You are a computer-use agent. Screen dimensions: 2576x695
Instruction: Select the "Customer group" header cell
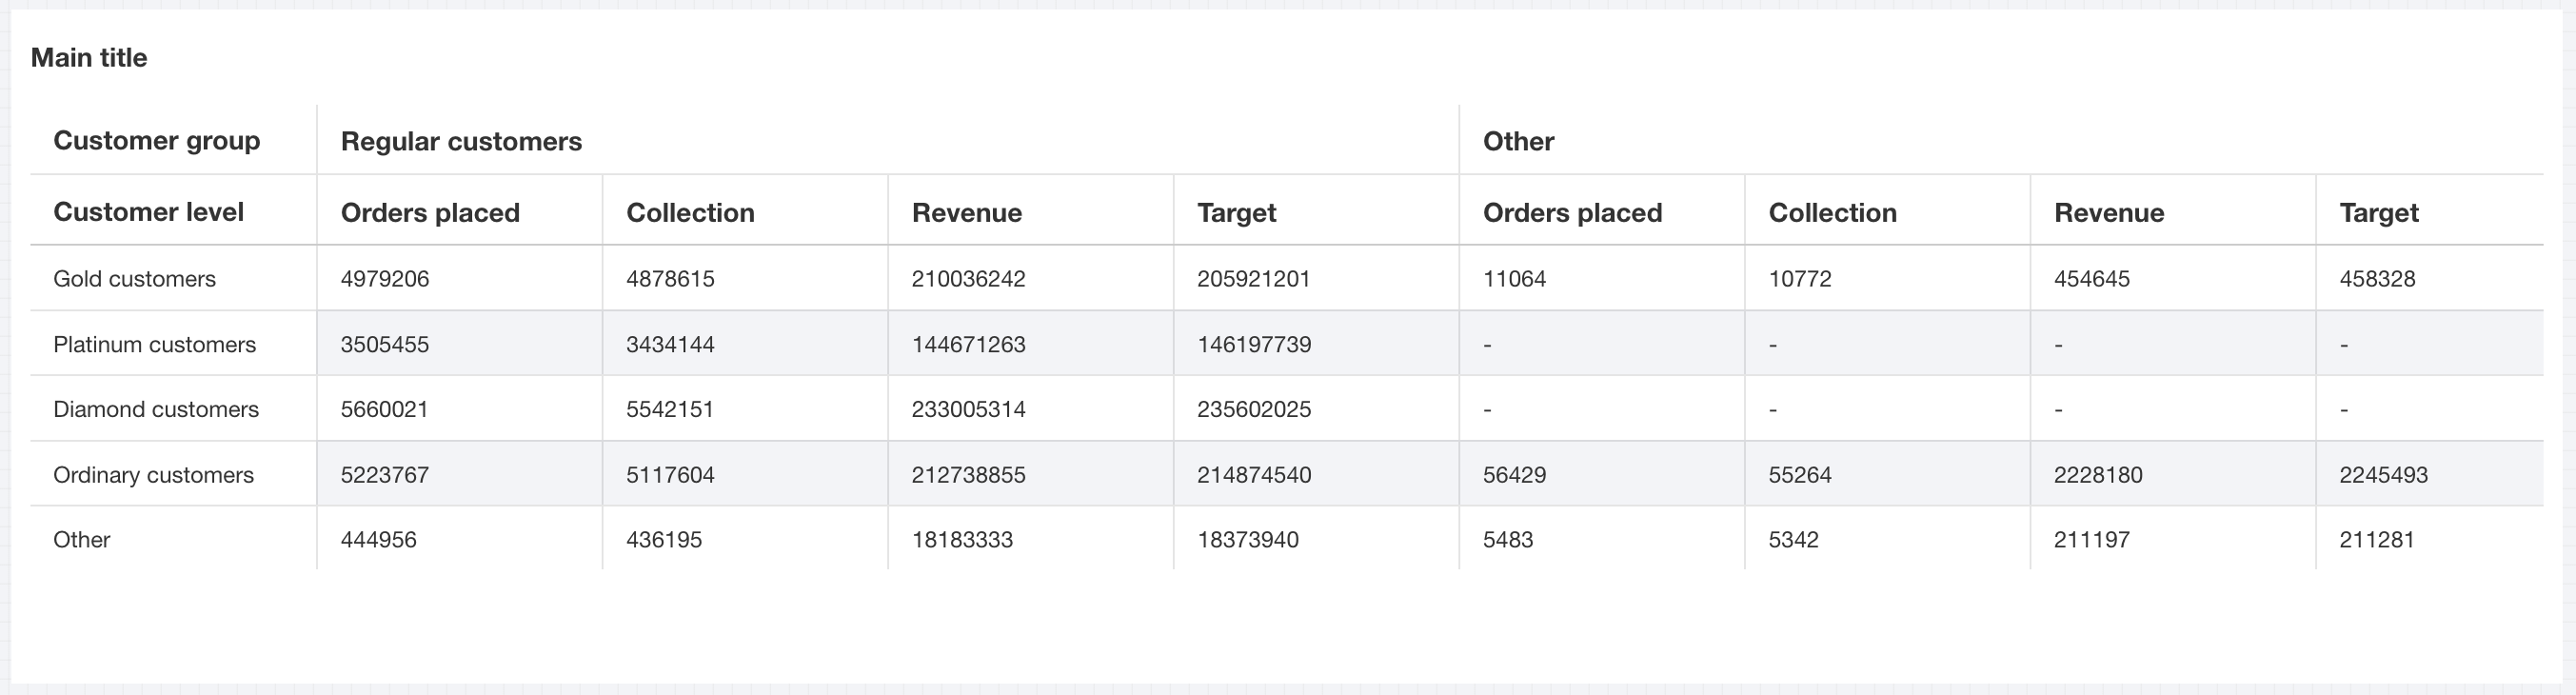tap(157, 141)
